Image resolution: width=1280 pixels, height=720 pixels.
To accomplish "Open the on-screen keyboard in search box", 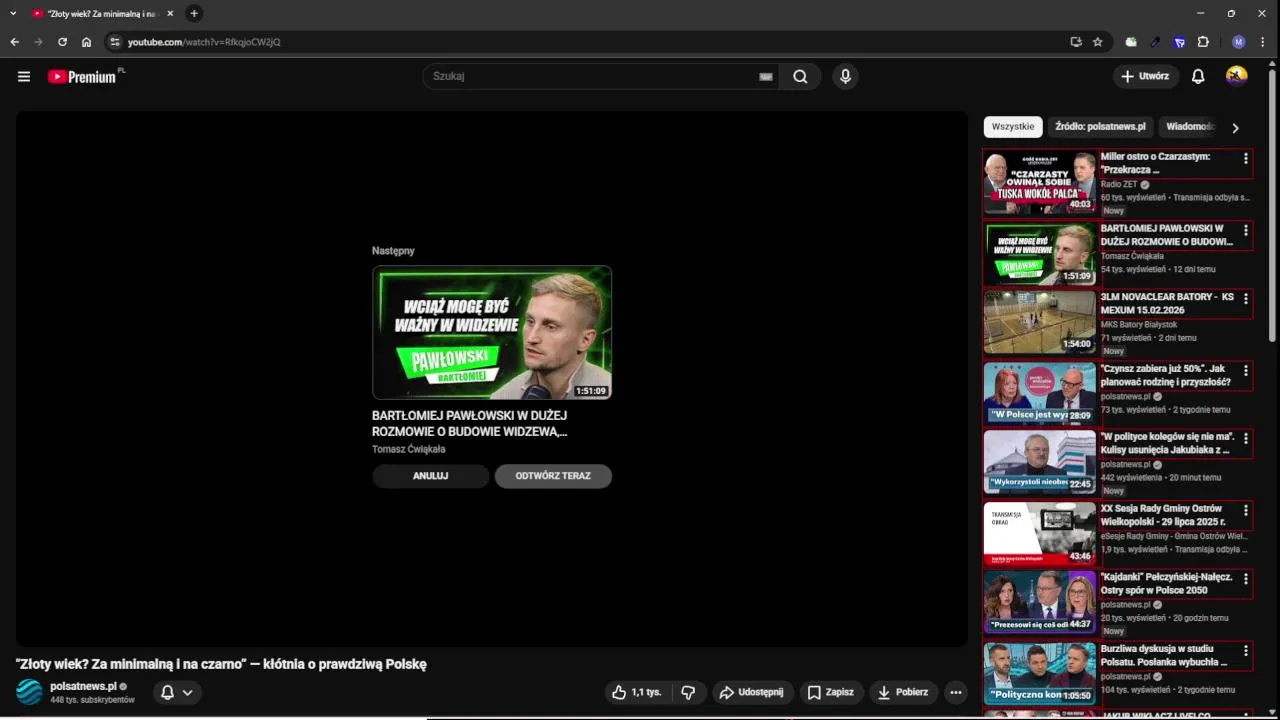I will tap(766, 76).
